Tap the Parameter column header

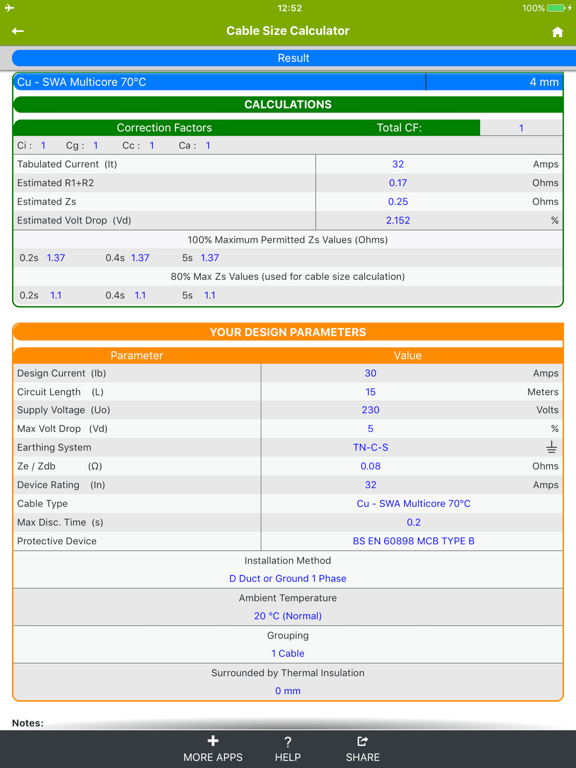point(137,356)
